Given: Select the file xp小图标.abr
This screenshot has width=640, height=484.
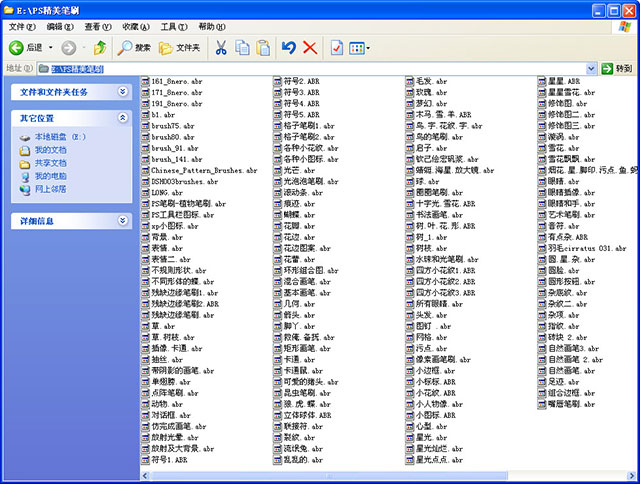Looking at the screenshot, I should (x=175, y=226).
